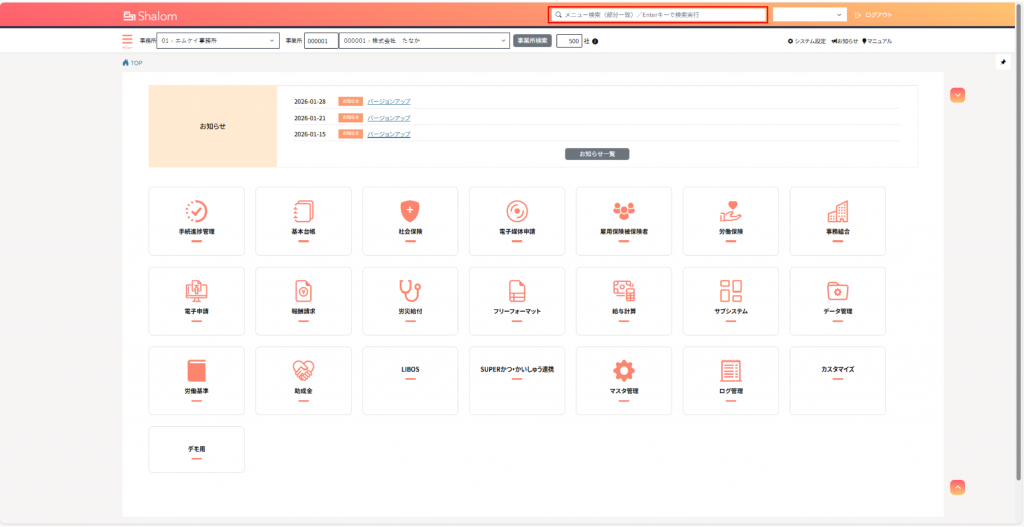Select the 給与計算 calculator icon
This screenshot has height=527, width=1024.
pyautogui.click(x=624, y=291)
